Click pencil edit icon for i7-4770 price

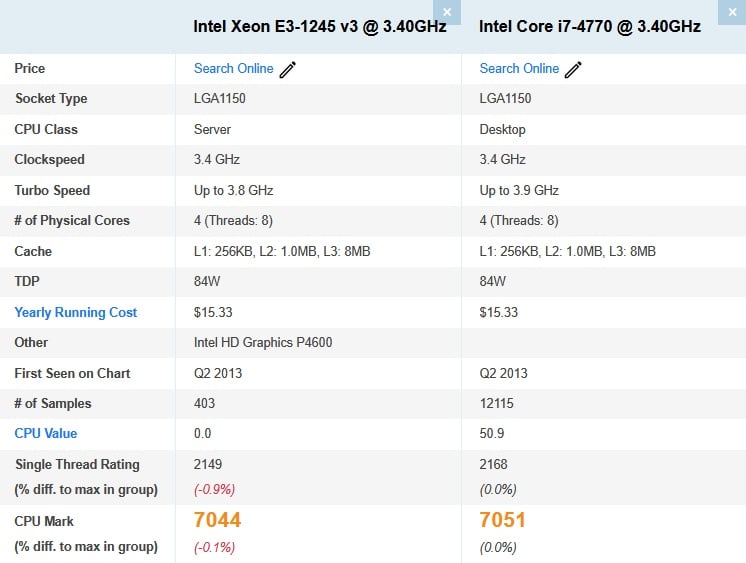click(x=573, y=69)
